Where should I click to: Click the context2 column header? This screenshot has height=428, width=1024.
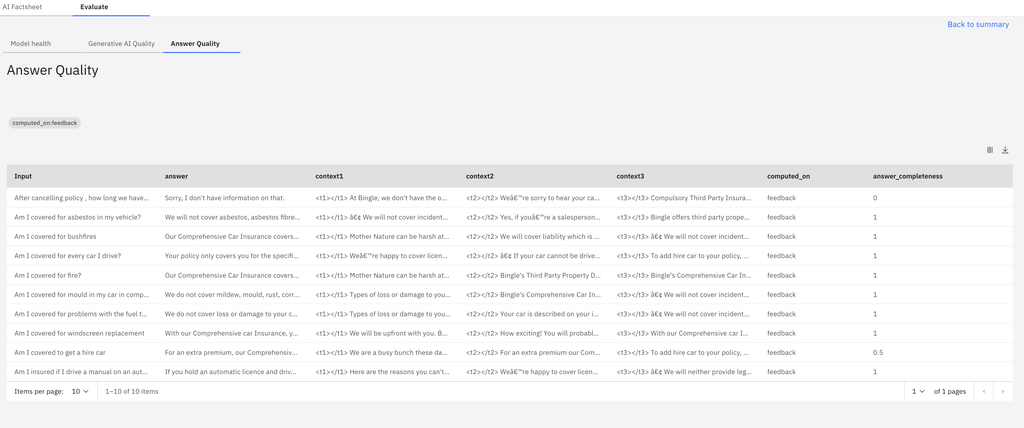480,176
